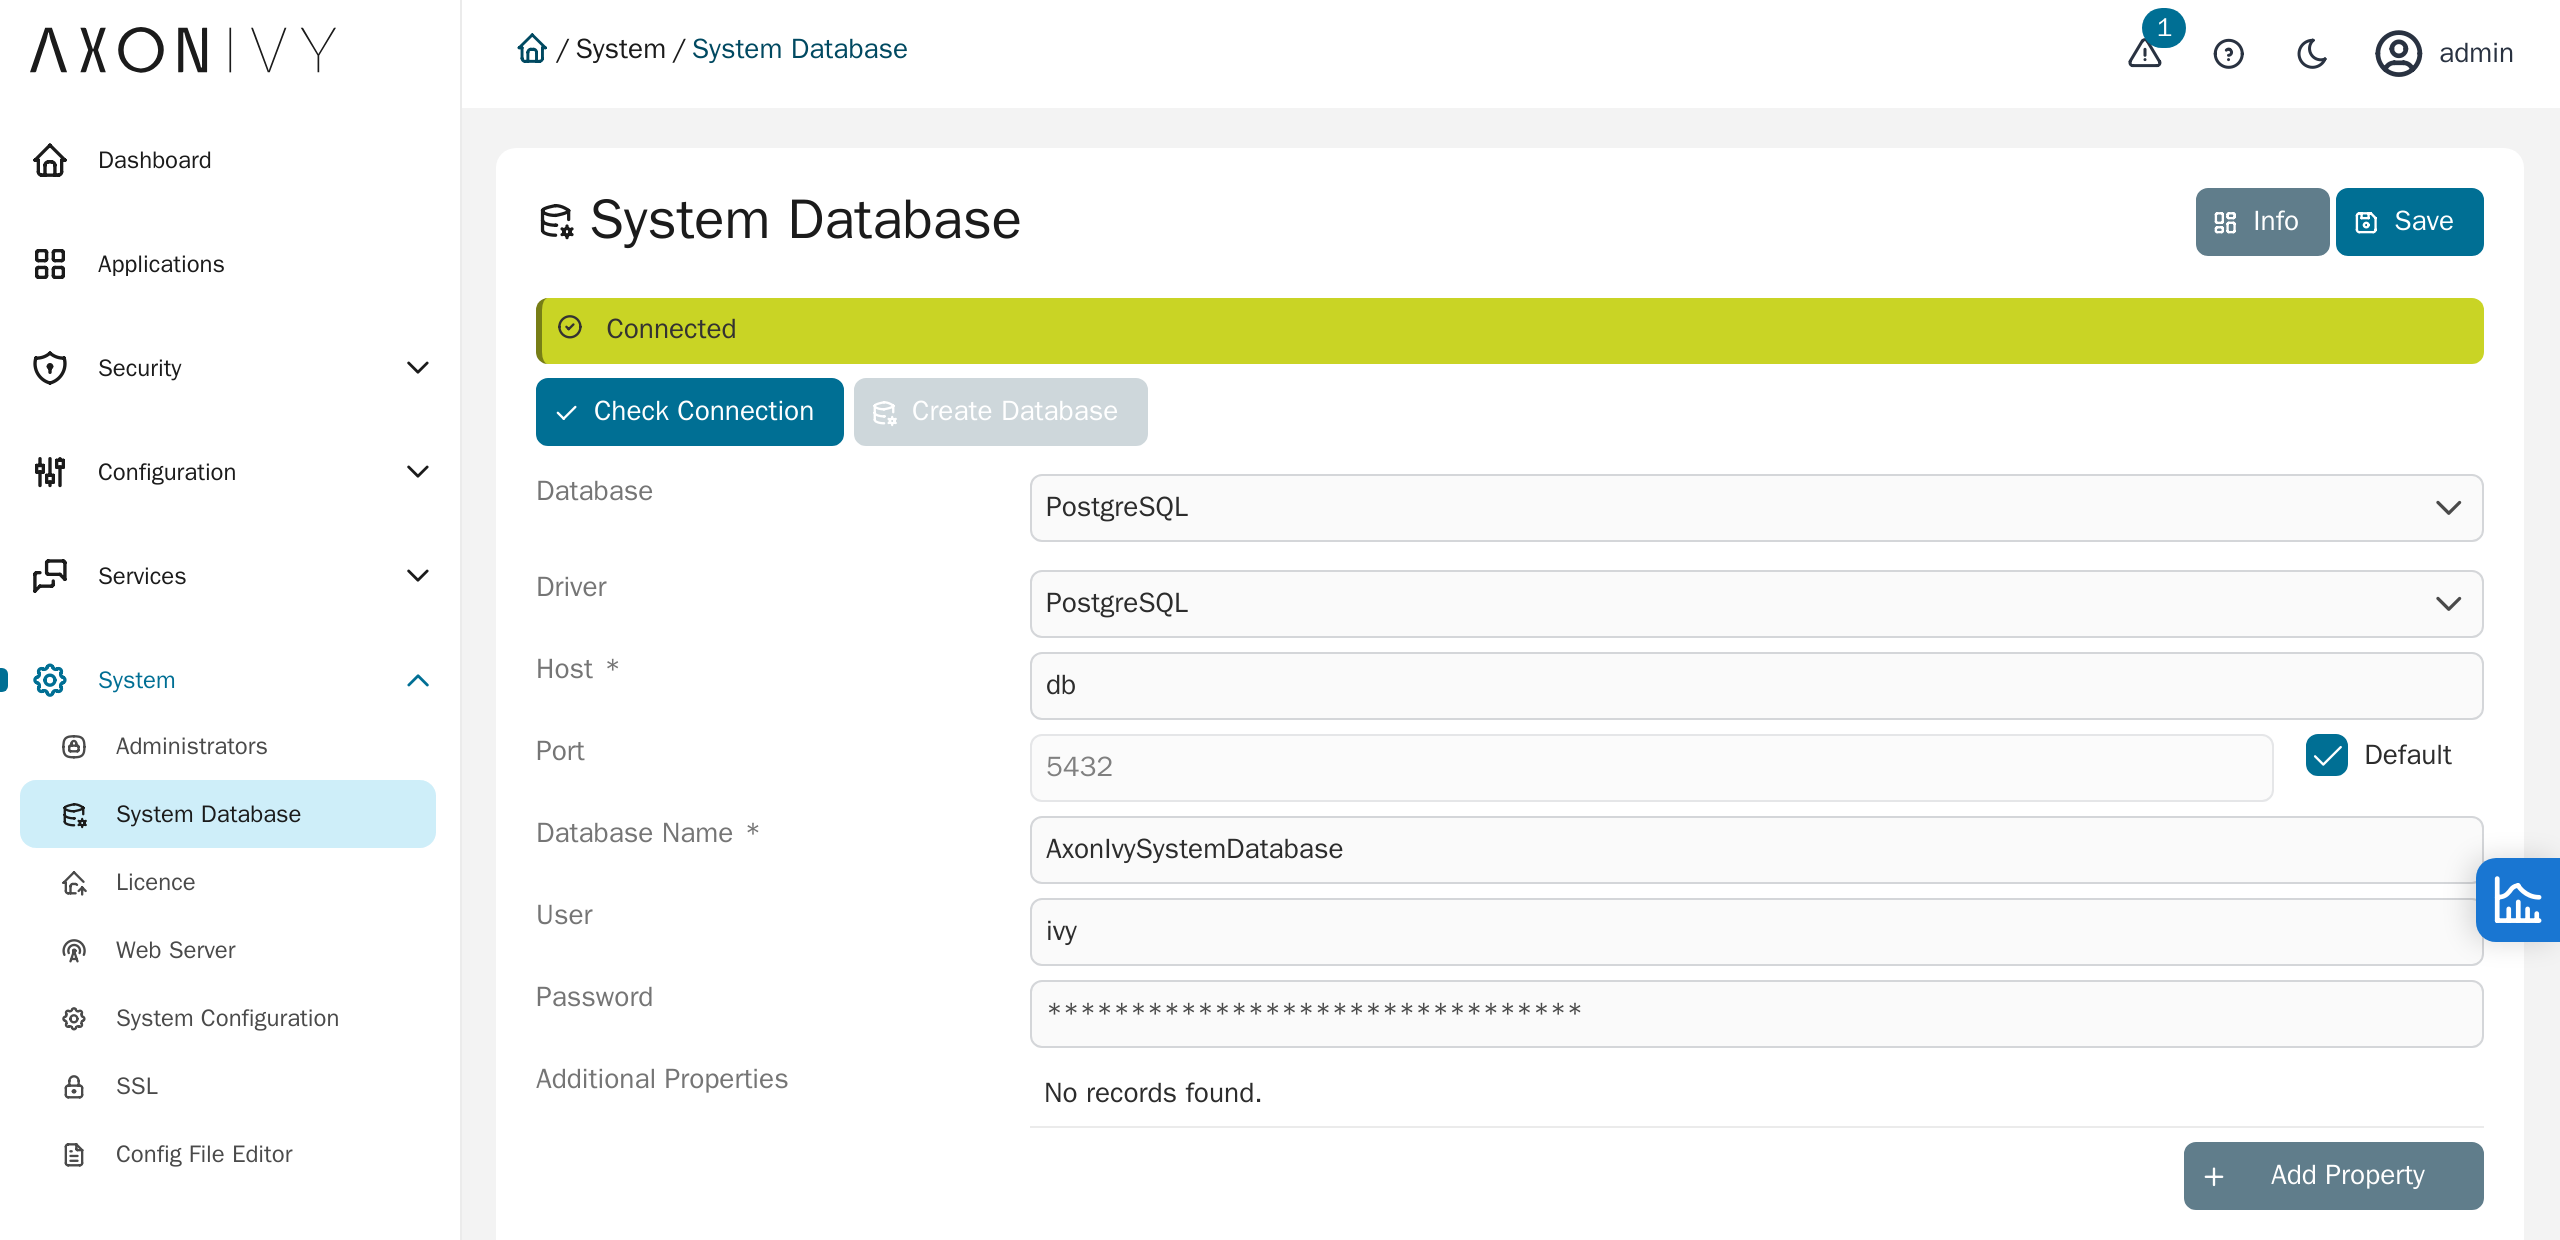The image size is (2560, 1240).
Task: Click the Connected status message
Action: (x=1510, y=331)
